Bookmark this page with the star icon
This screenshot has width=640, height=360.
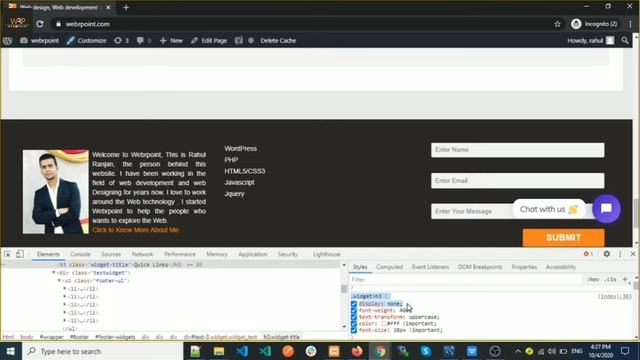pos(557,24)
